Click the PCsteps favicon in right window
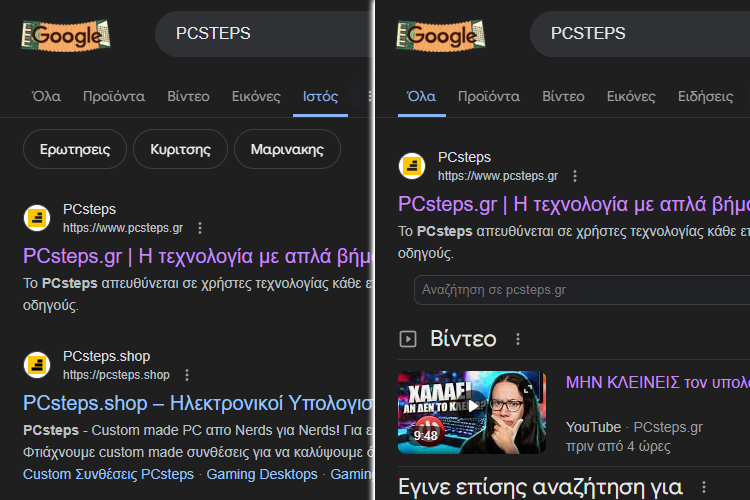The height and width of the screenshot is (500, 750). [x=412, y=166]
